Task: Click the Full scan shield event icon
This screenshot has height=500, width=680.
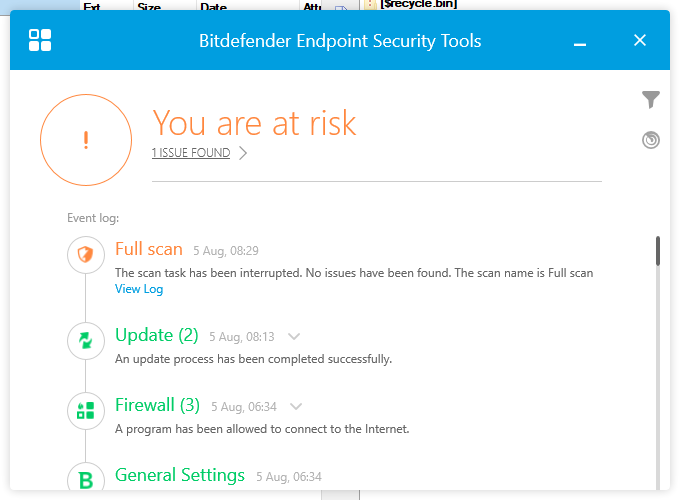Action: [x=86, y=255]
